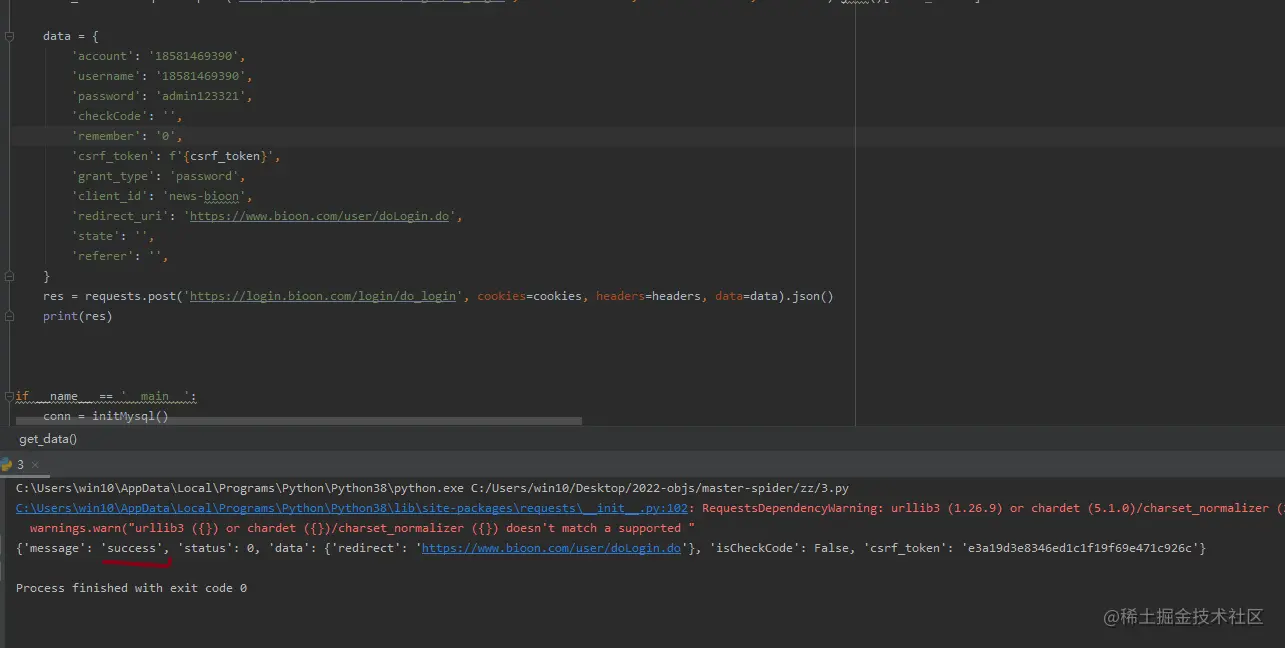Image resolution: width=1285 pixels, height=648 pixels.
Task: Click the python.exe command line in console
Action: click(432, 488)
